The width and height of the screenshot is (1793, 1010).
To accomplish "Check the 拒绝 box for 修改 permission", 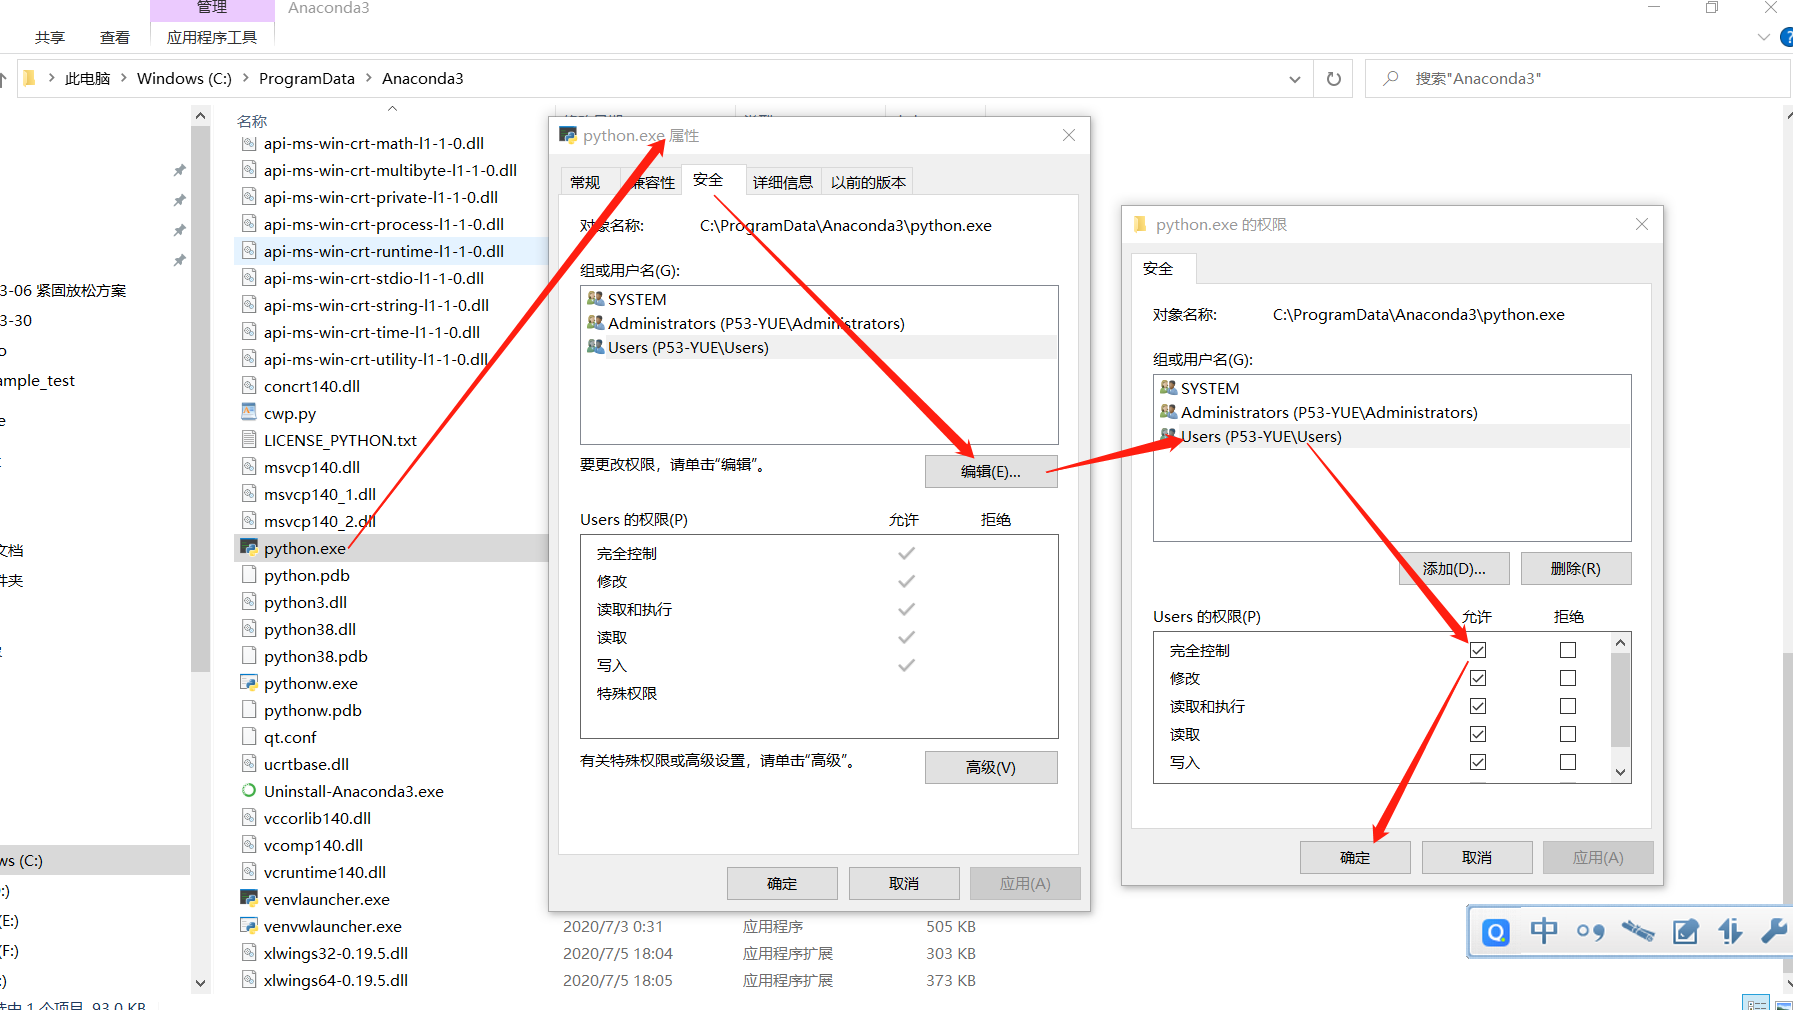I will (x=1567, y=677).
